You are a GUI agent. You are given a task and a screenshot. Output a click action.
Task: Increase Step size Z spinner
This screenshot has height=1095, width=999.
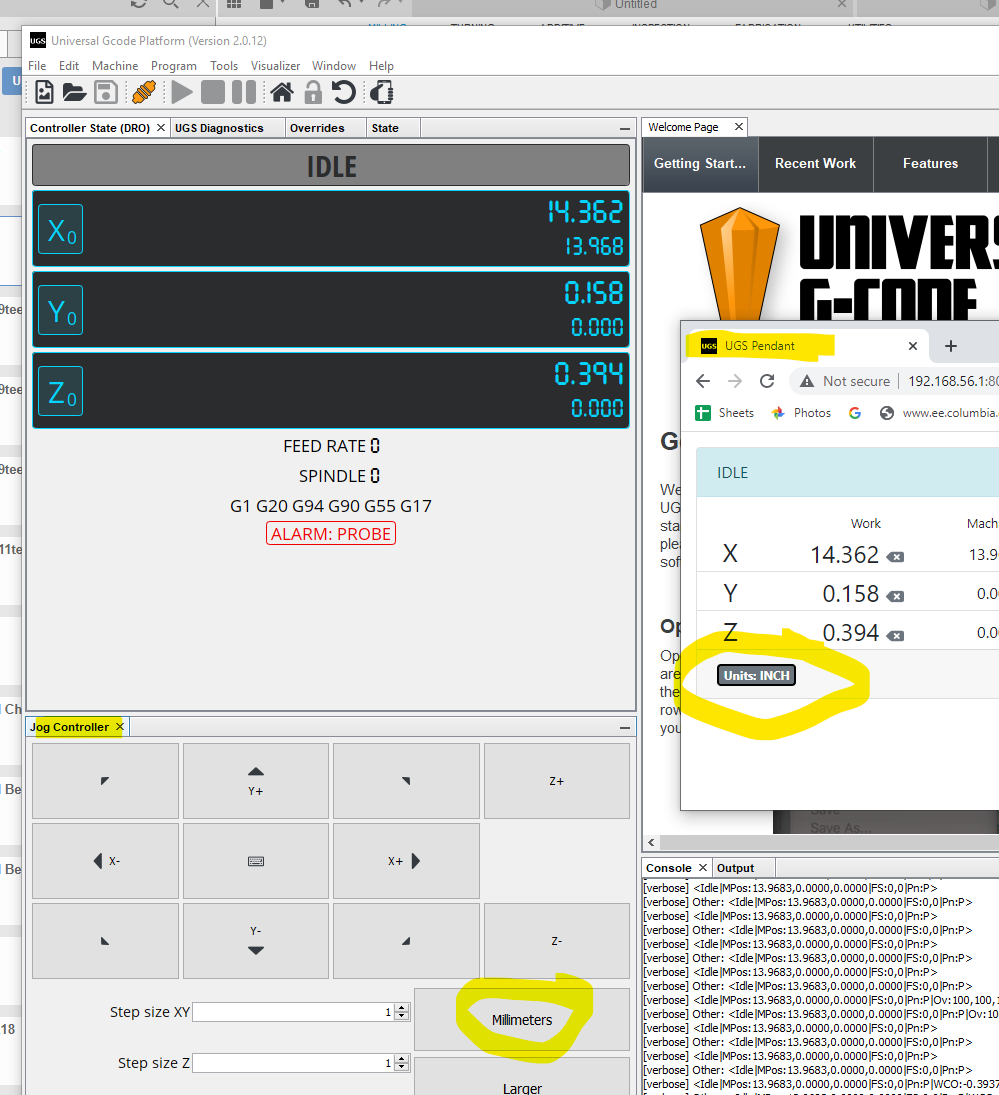[401, 1059]
